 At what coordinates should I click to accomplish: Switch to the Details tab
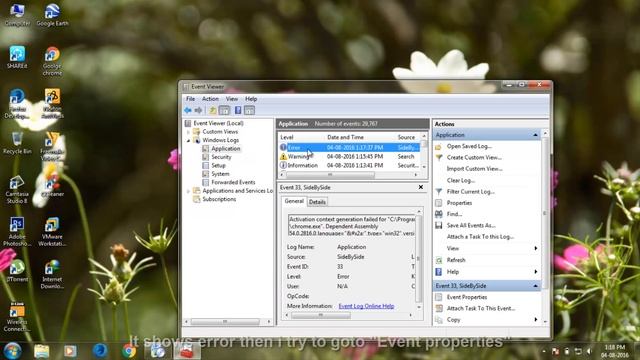tap(317, 202)
